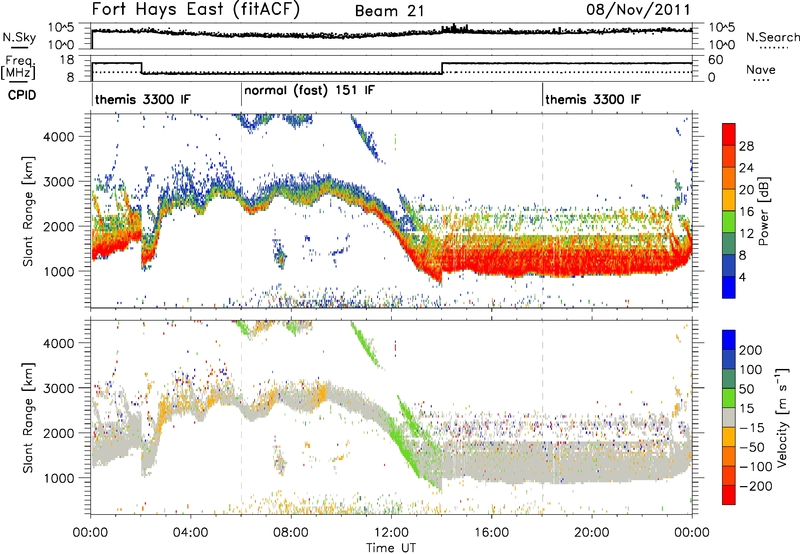
Task: Click the '04:00' time axis tick label
Action: pos(191,533)
